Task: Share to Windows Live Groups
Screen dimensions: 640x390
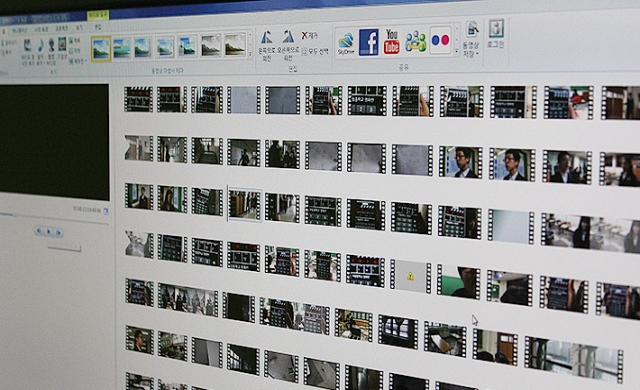Action: tap(416, 41)
